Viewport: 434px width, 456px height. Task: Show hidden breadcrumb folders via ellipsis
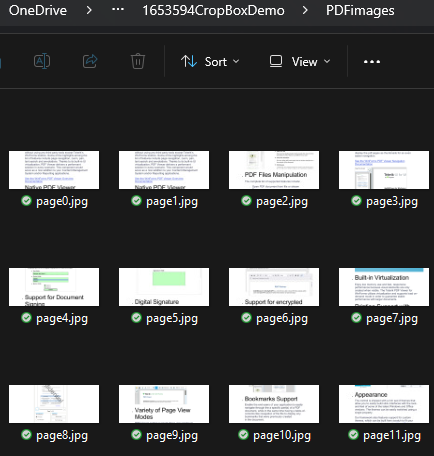point(118,10)
